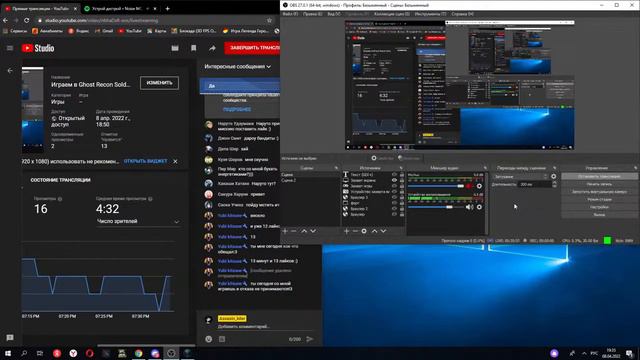Open new browser tab with plus

pos(167,8)
